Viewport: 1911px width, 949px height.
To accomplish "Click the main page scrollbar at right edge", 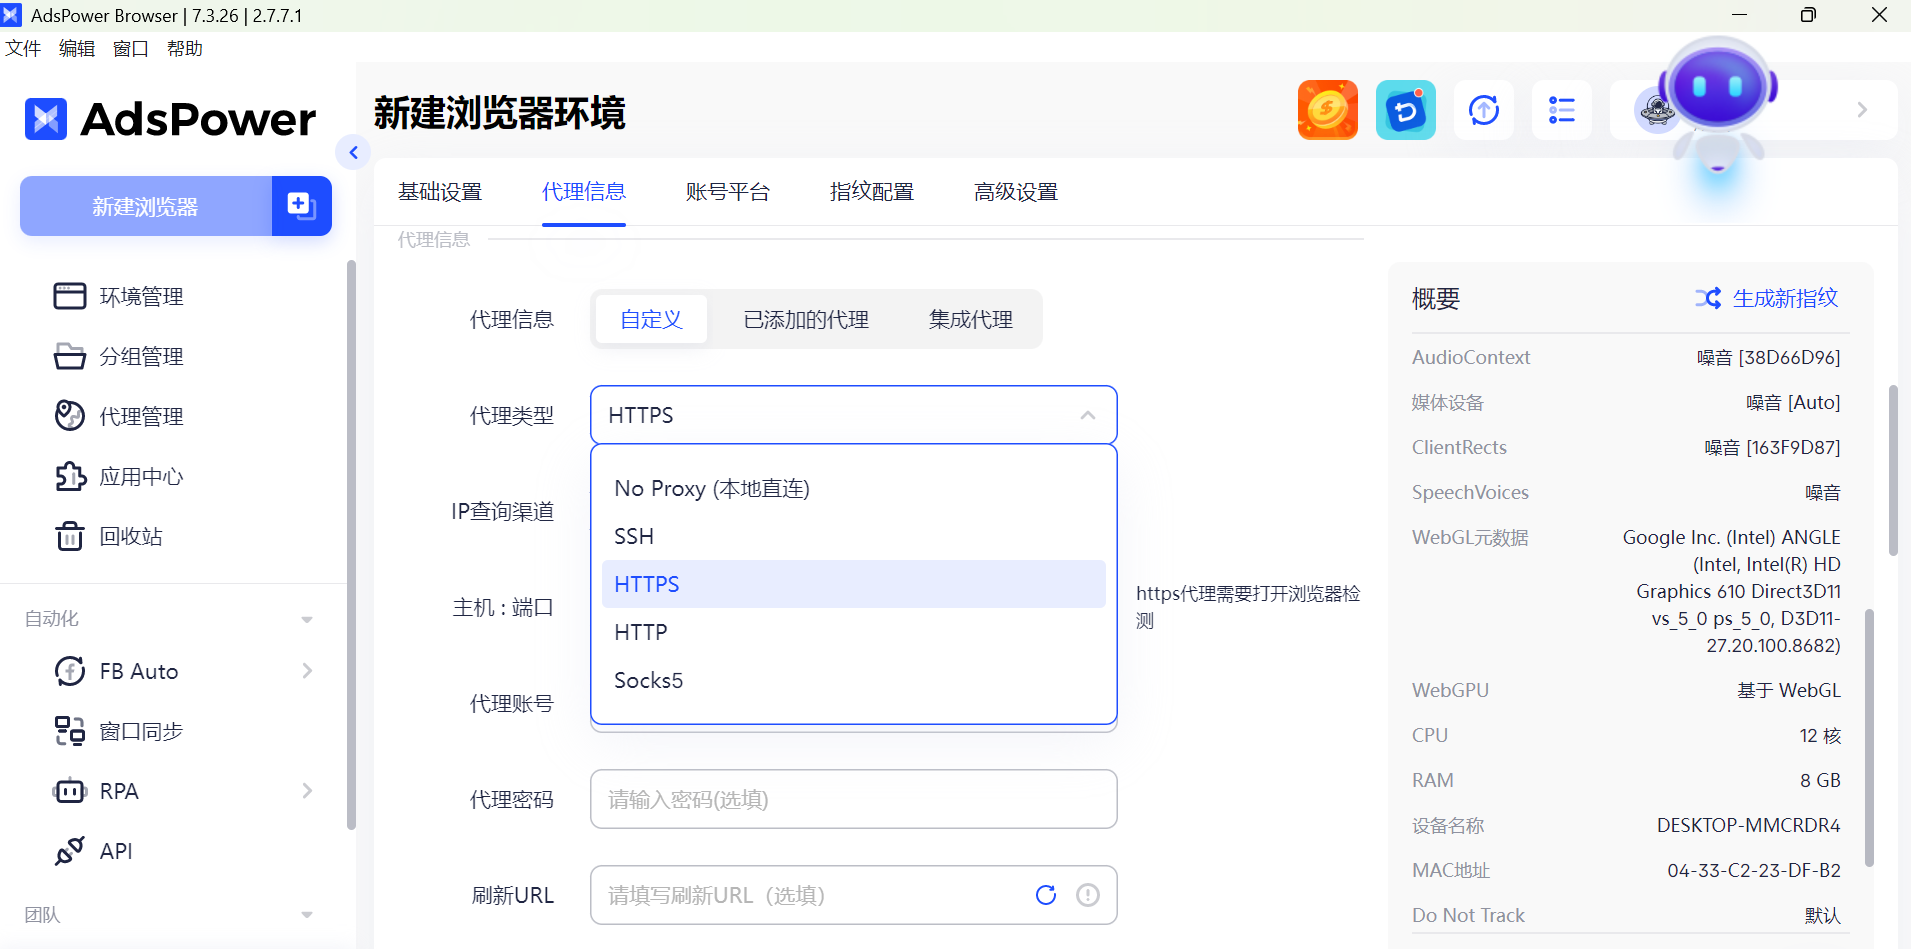I will click(x=1893, y=470).
